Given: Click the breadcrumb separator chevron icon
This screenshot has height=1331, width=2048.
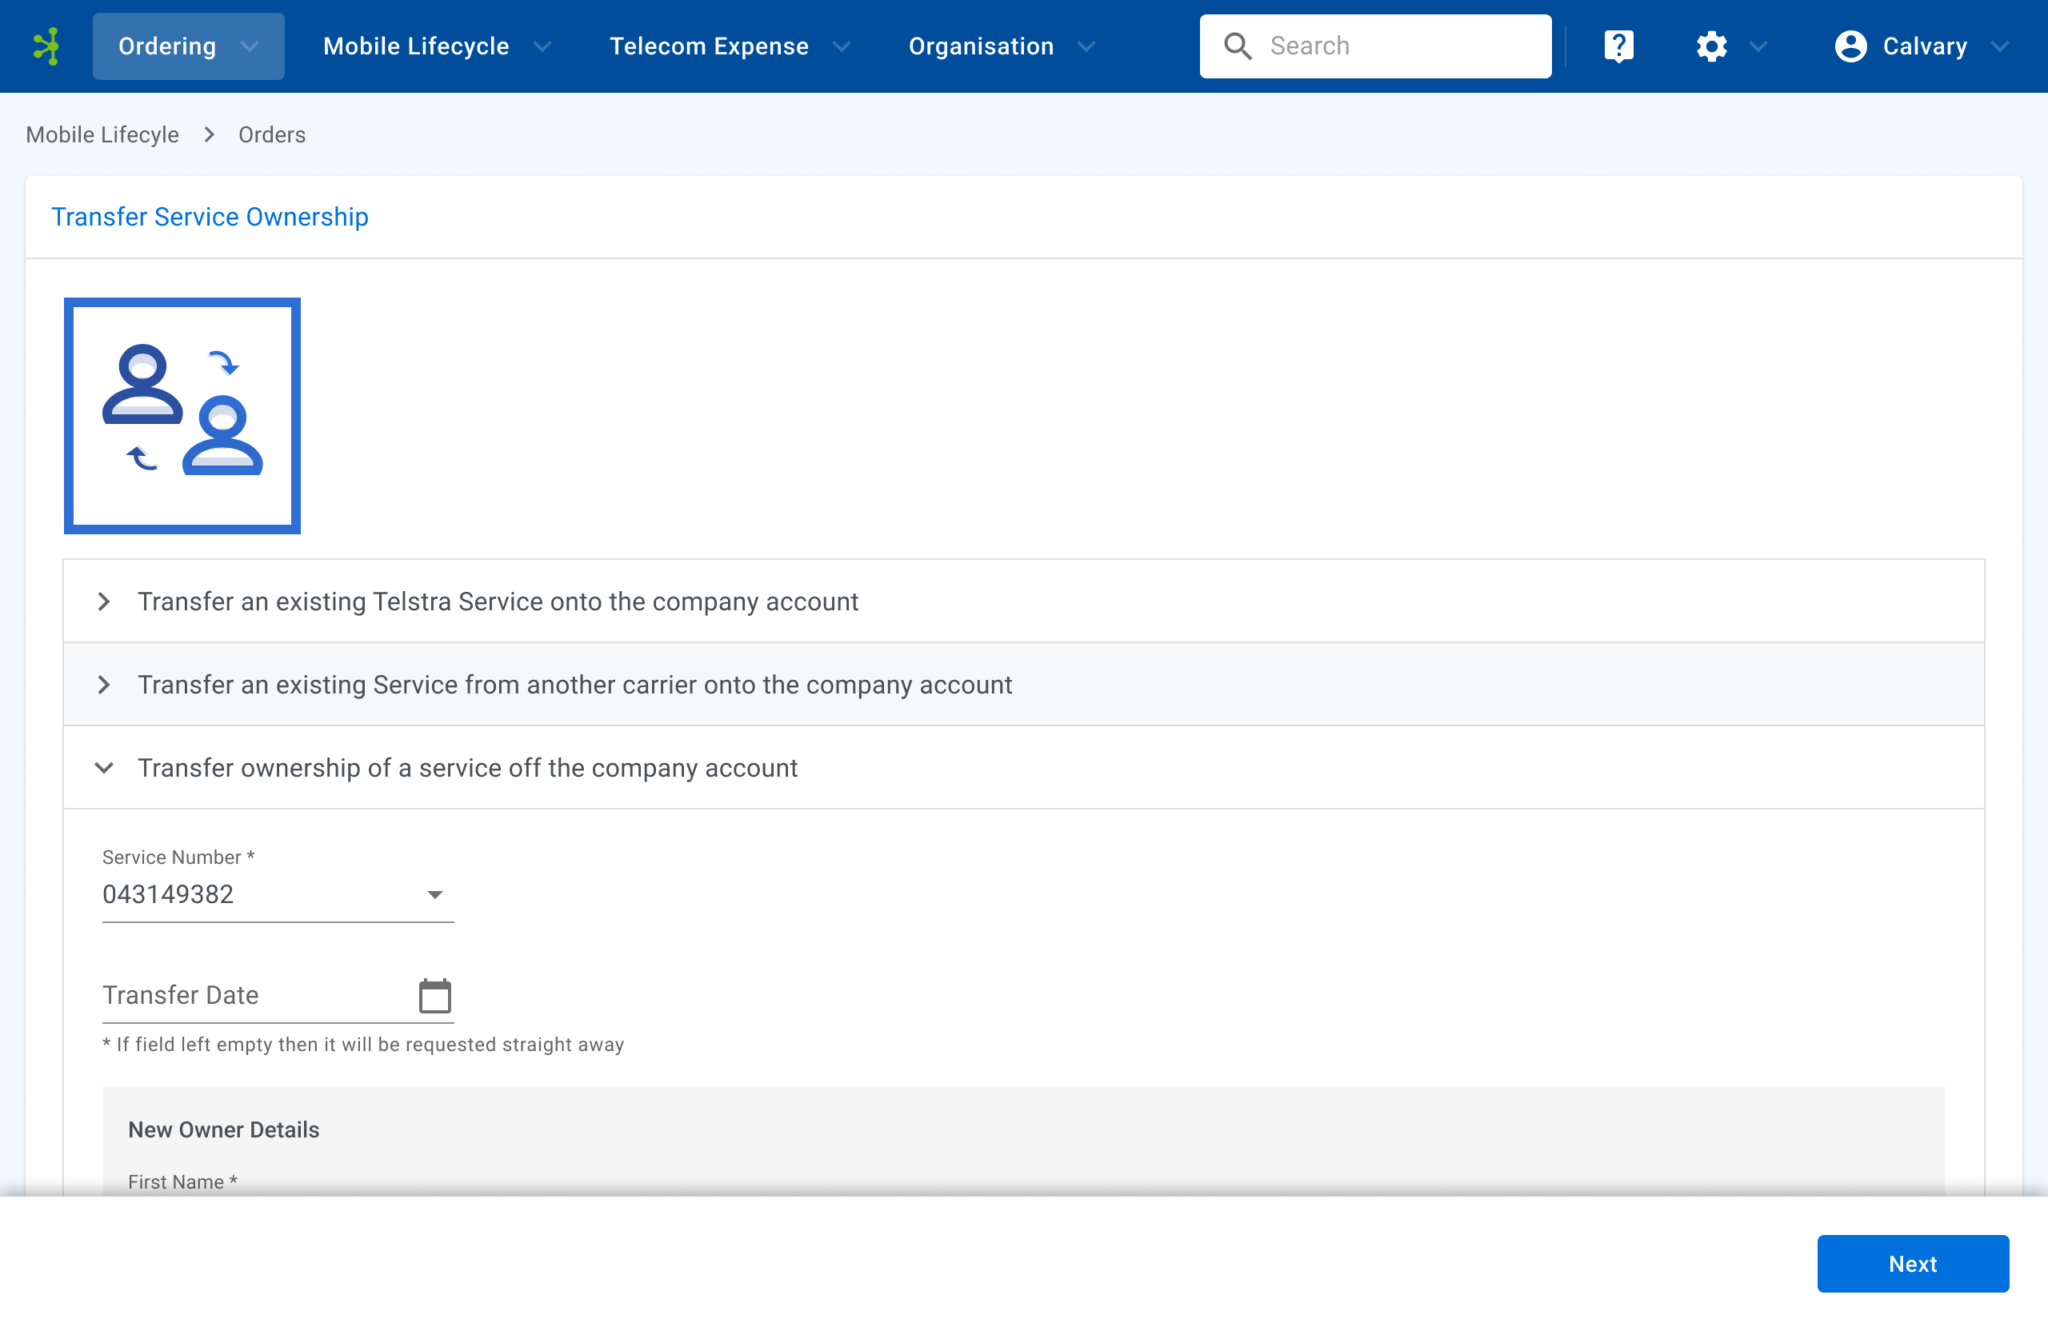Looking at the screenshot, I should click(209, 135).
